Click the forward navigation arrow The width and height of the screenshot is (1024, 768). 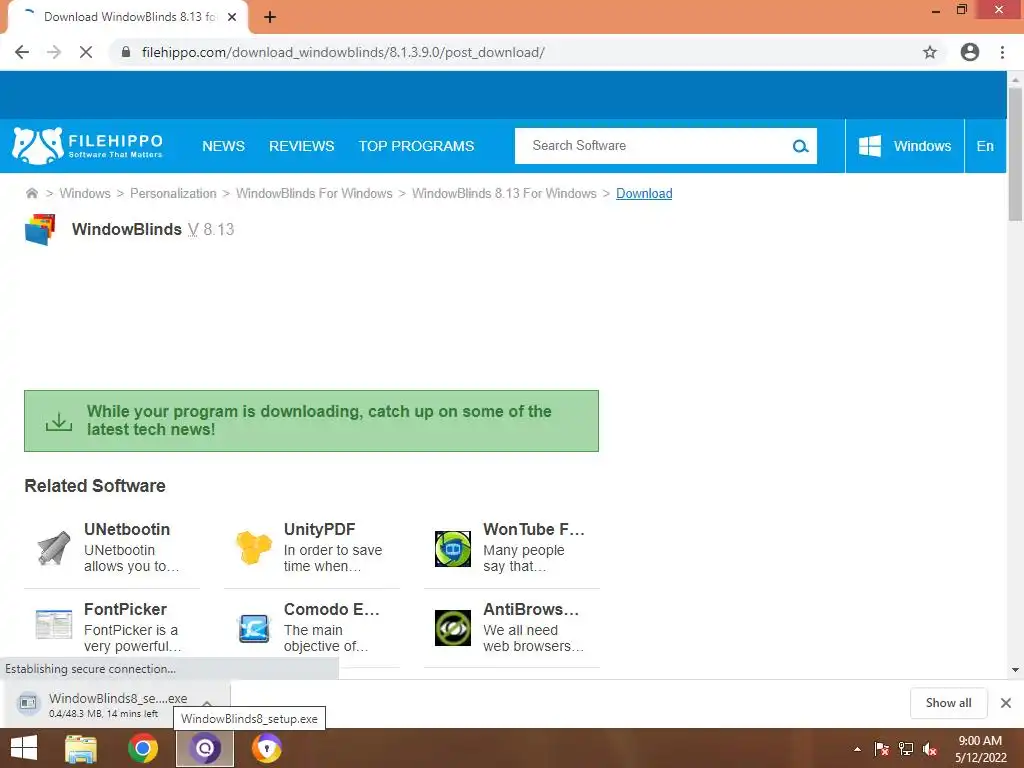click(x=54, y=52)
